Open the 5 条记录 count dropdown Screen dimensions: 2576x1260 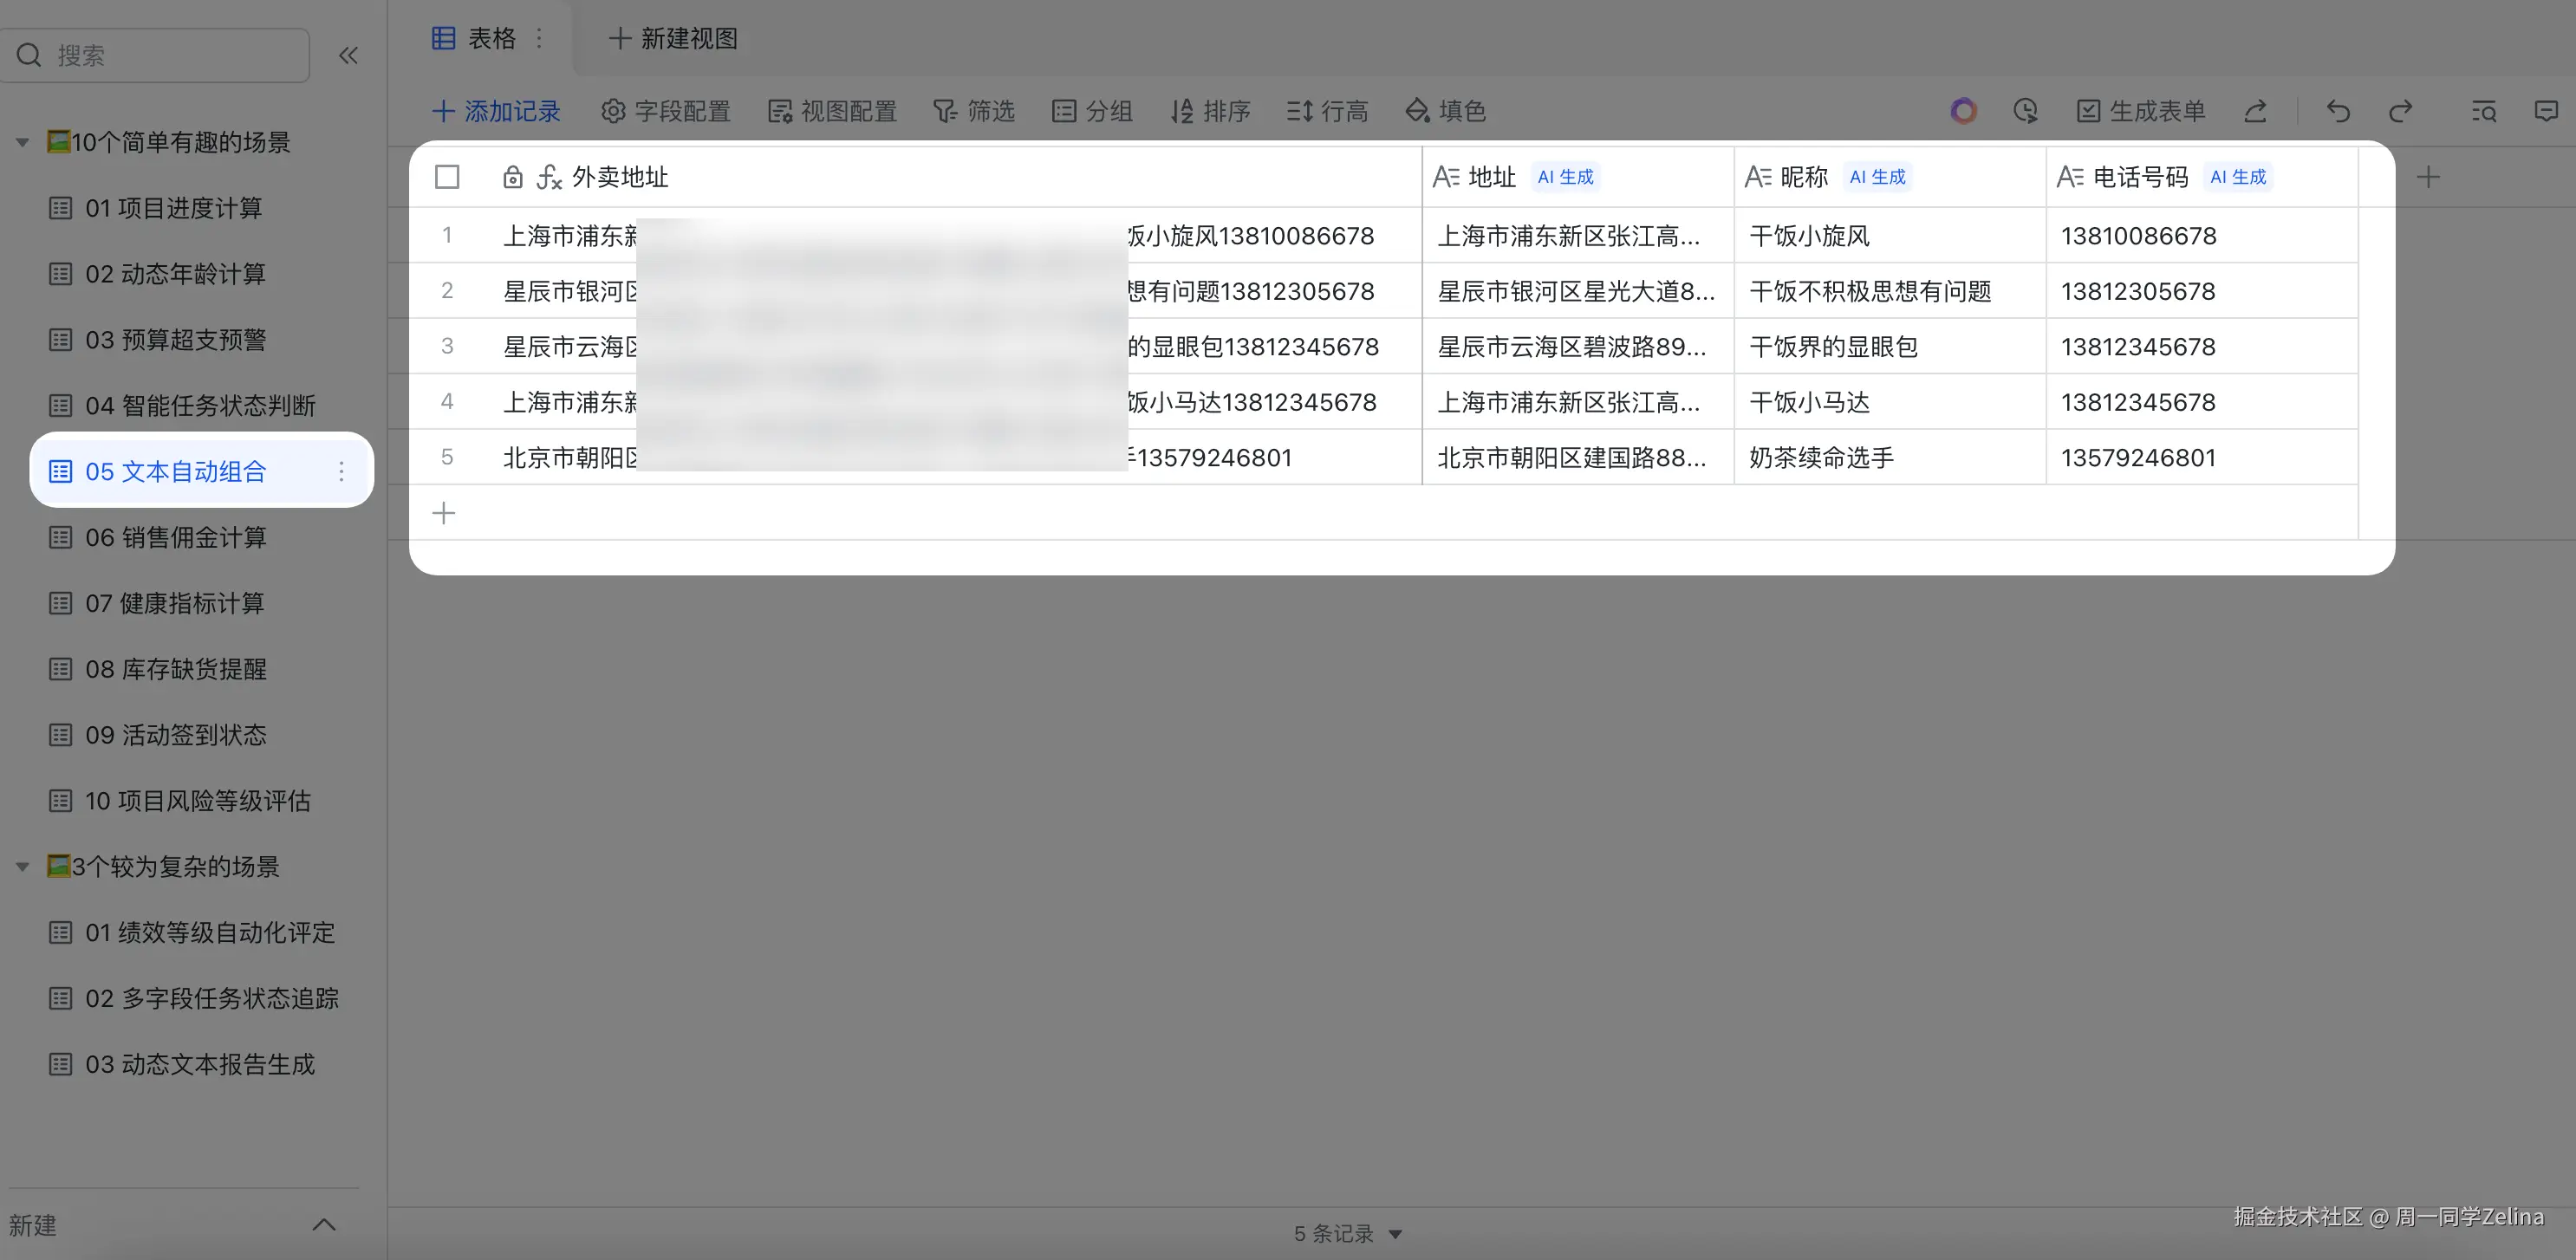(x=1347, y=1234)
